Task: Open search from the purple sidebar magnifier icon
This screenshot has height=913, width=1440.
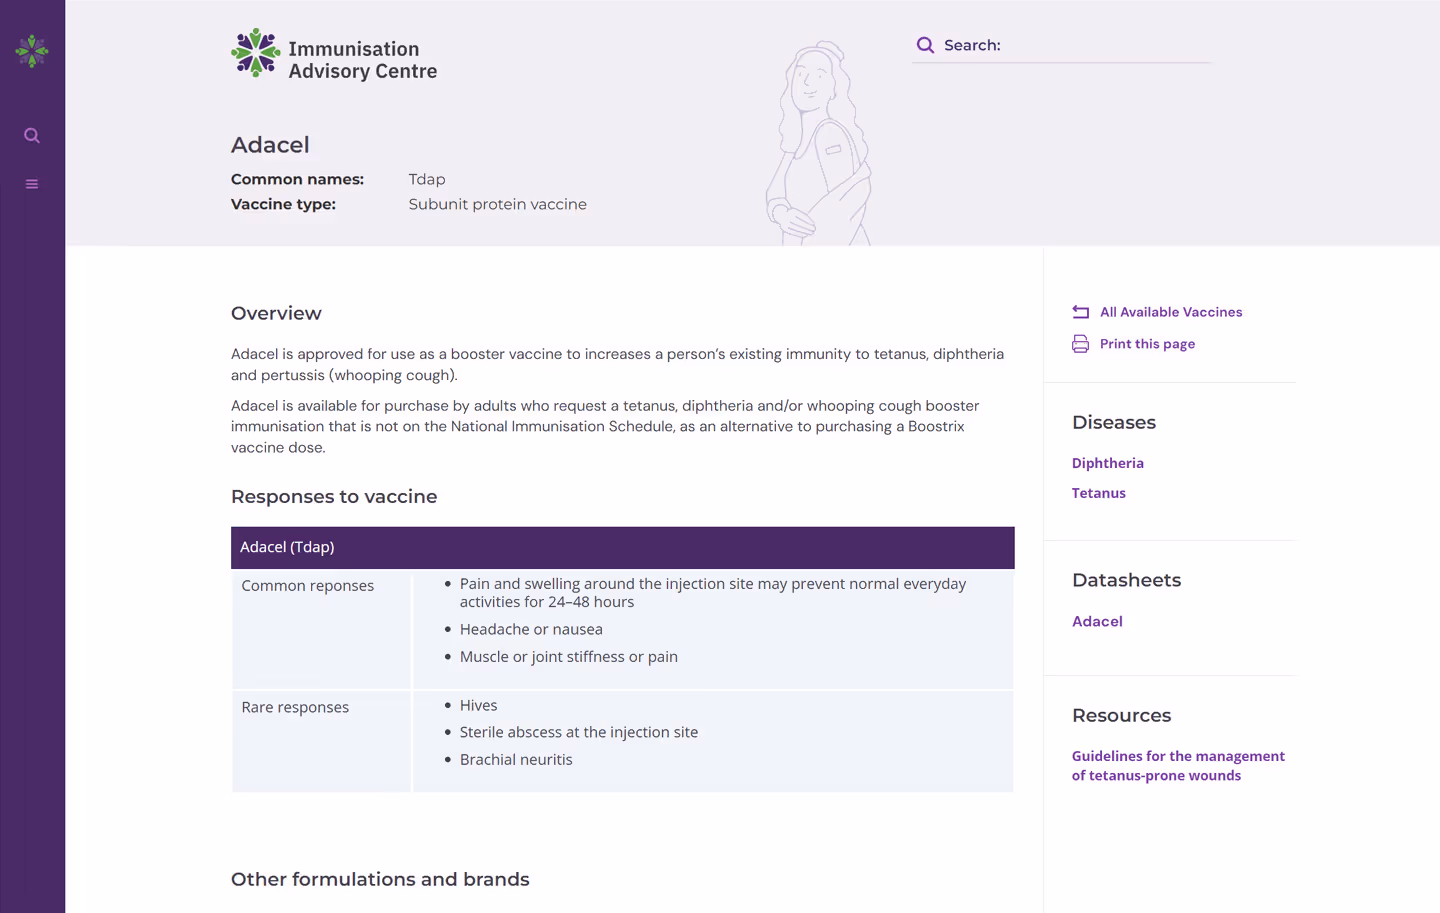Action: point(32,135)
